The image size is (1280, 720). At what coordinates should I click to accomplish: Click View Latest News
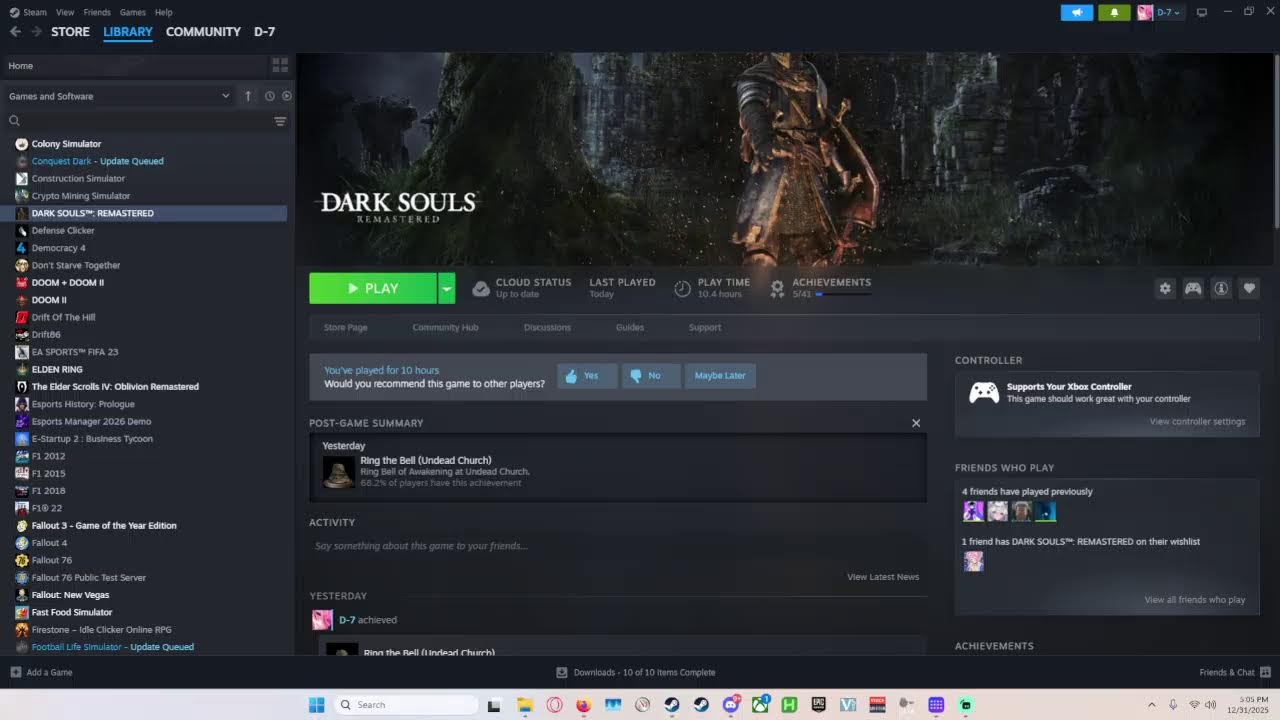[x=883, y=577]
